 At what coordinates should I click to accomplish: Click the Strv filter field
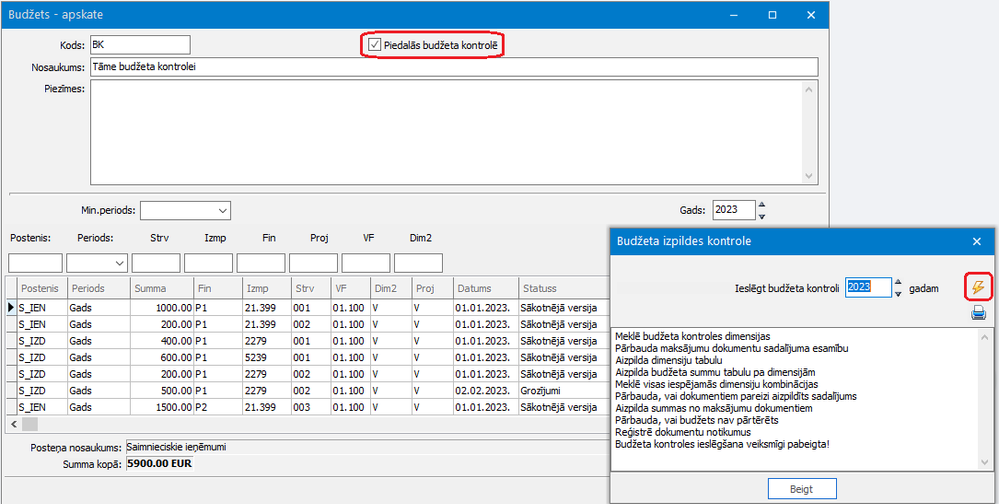tap(155, 263)
